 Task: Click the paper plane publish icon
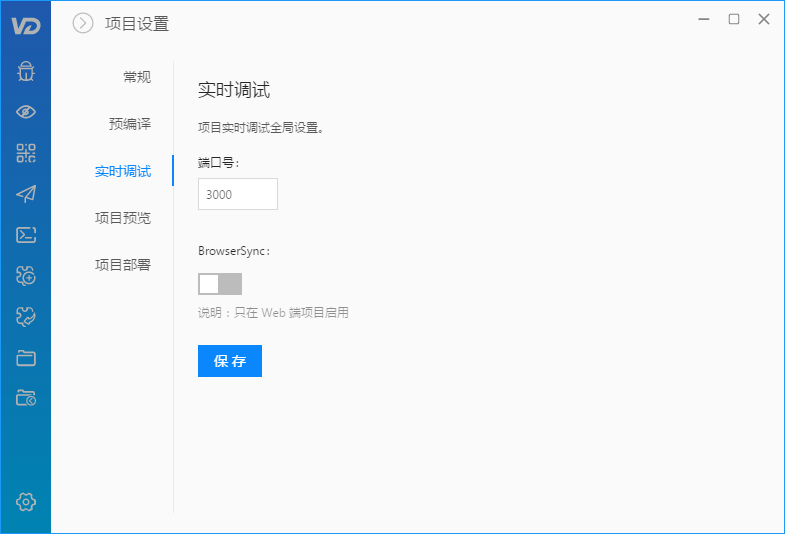click(x=26, y=194)
